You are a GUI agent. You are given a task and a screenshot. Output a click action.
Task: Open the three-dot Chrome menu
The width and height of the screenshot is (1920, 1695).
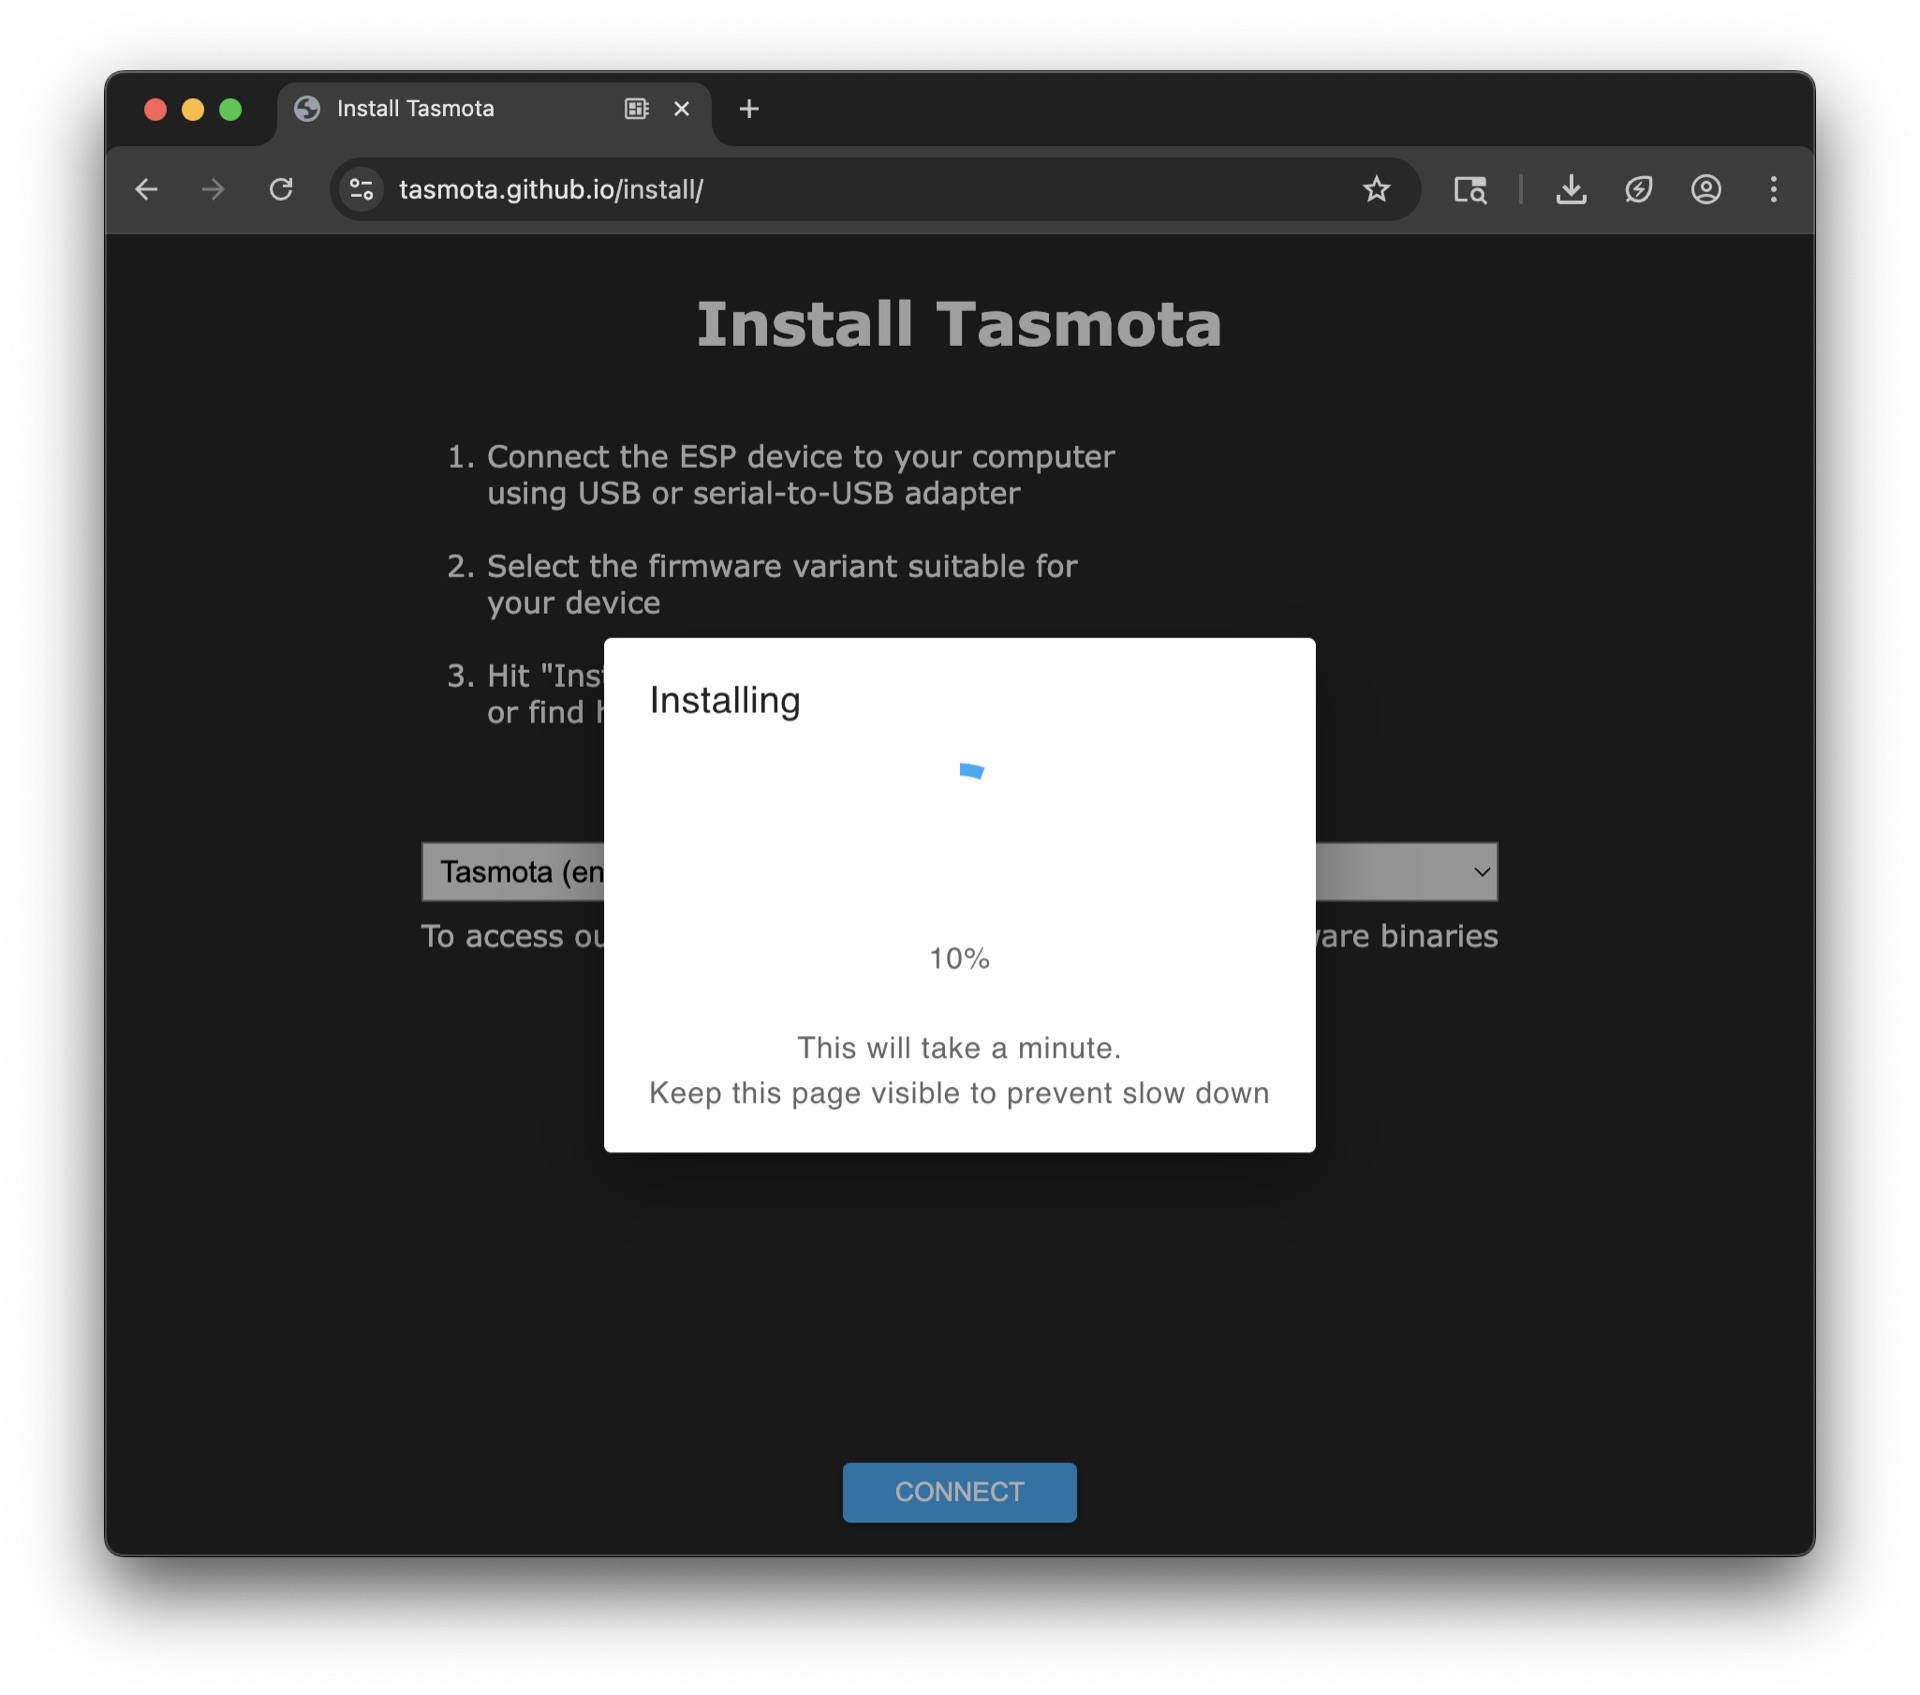1774,189
